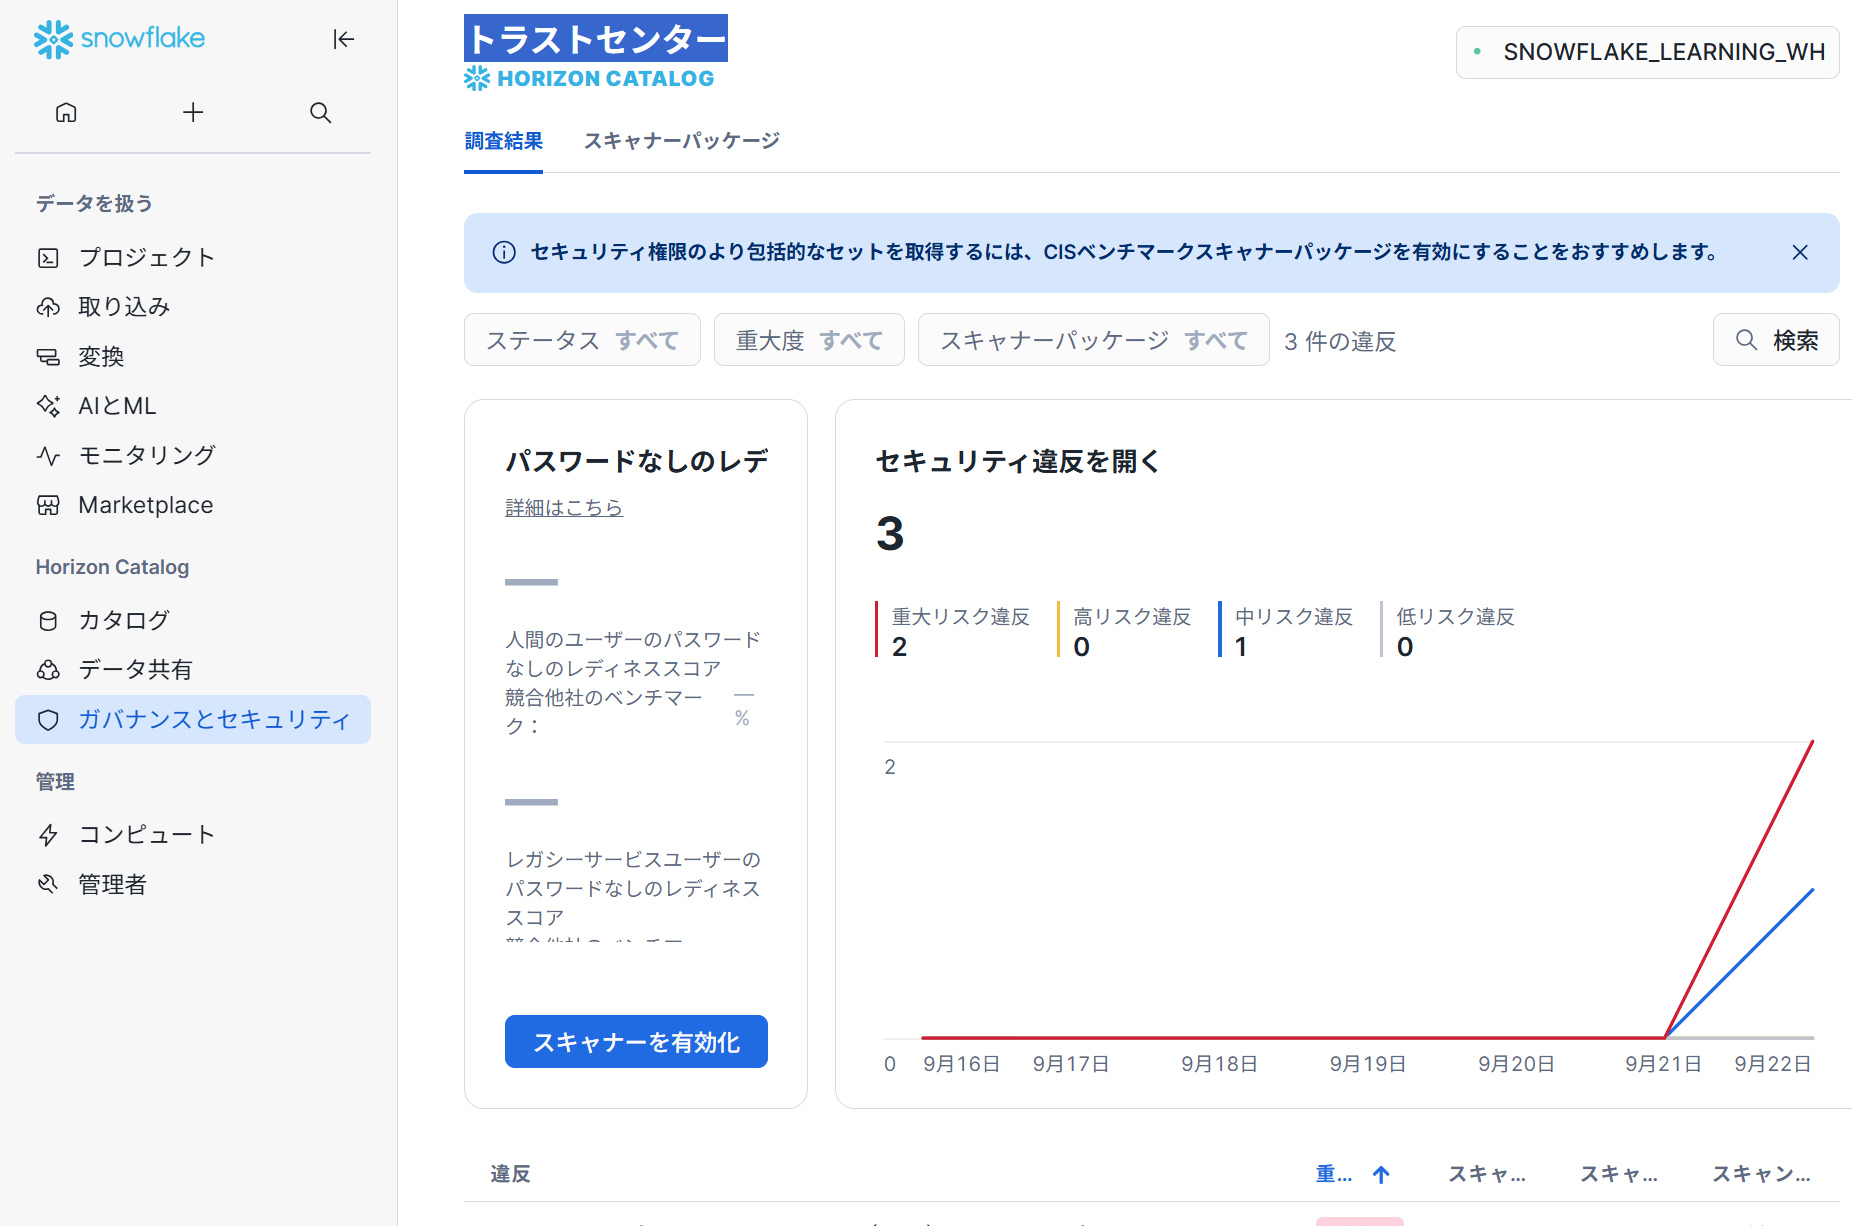Click the ガバナンスとセキュリティ shield icon
This screenshot has width=1852, height=1226.
(48, 720)
